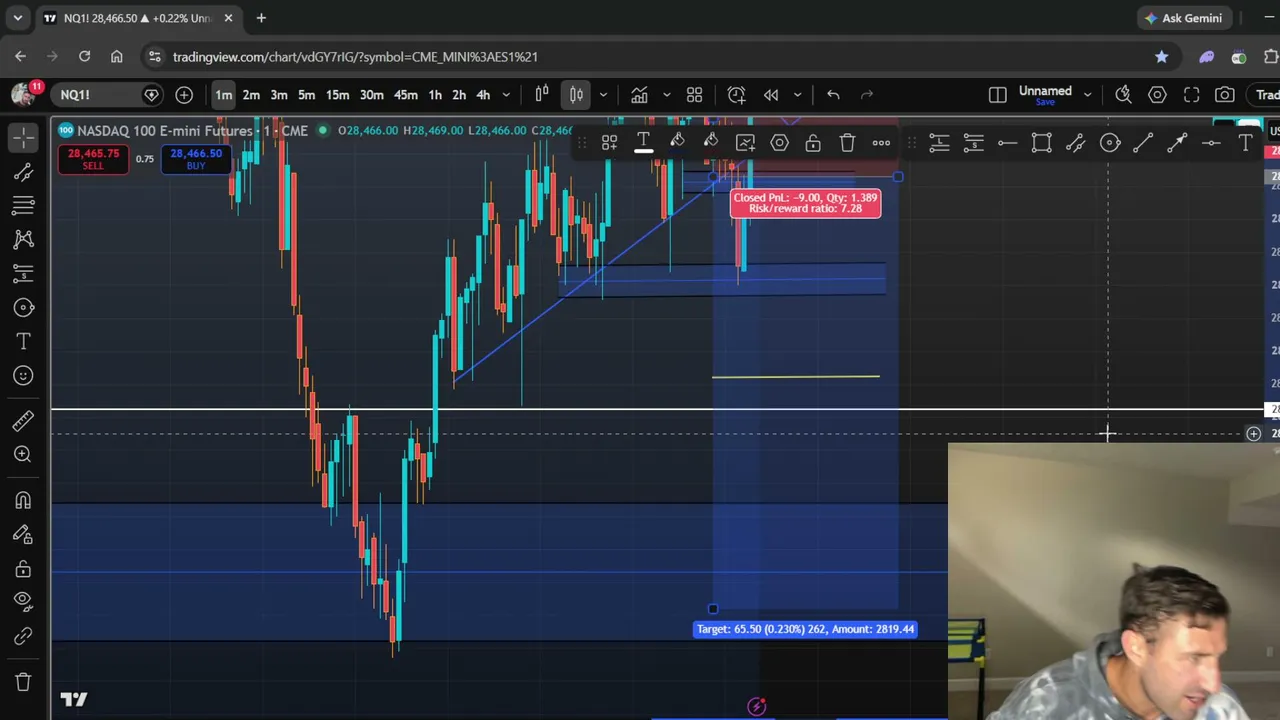Change text color in floating toolbar
Screen dimensions: 1280x720
click(643, 143)
